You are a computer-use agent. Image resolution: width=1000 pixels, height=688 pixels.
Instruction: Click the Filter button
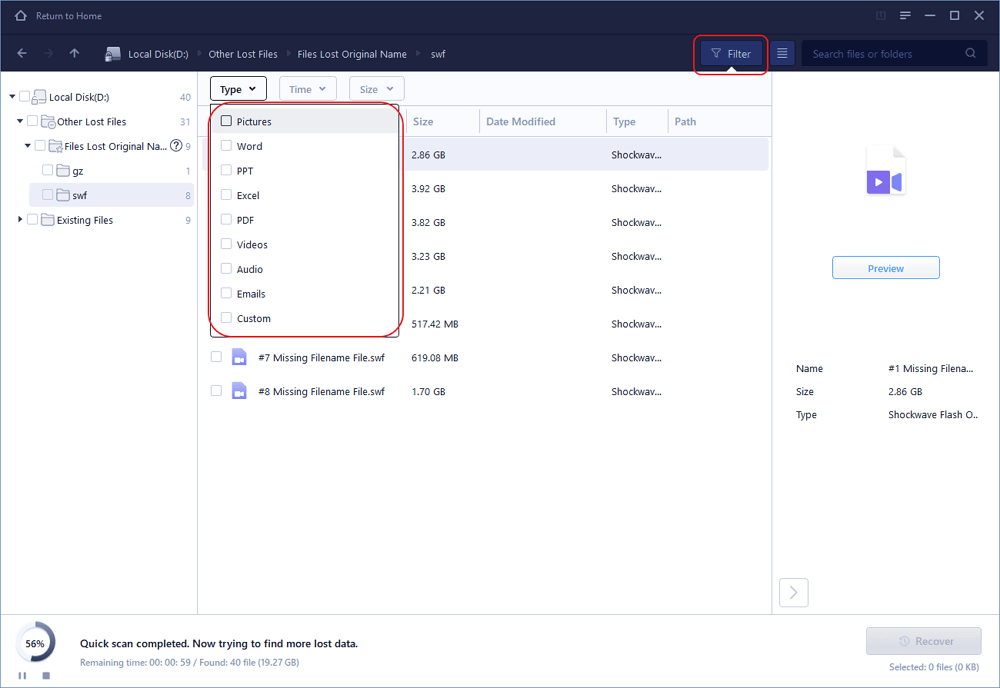point(731,54)
